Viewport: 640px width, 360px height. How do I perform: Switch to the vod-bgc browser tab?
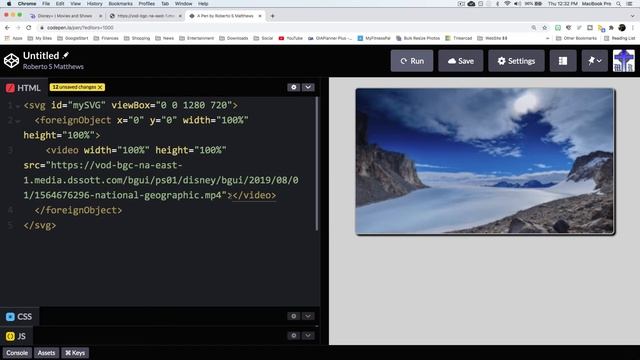[145, 16]
